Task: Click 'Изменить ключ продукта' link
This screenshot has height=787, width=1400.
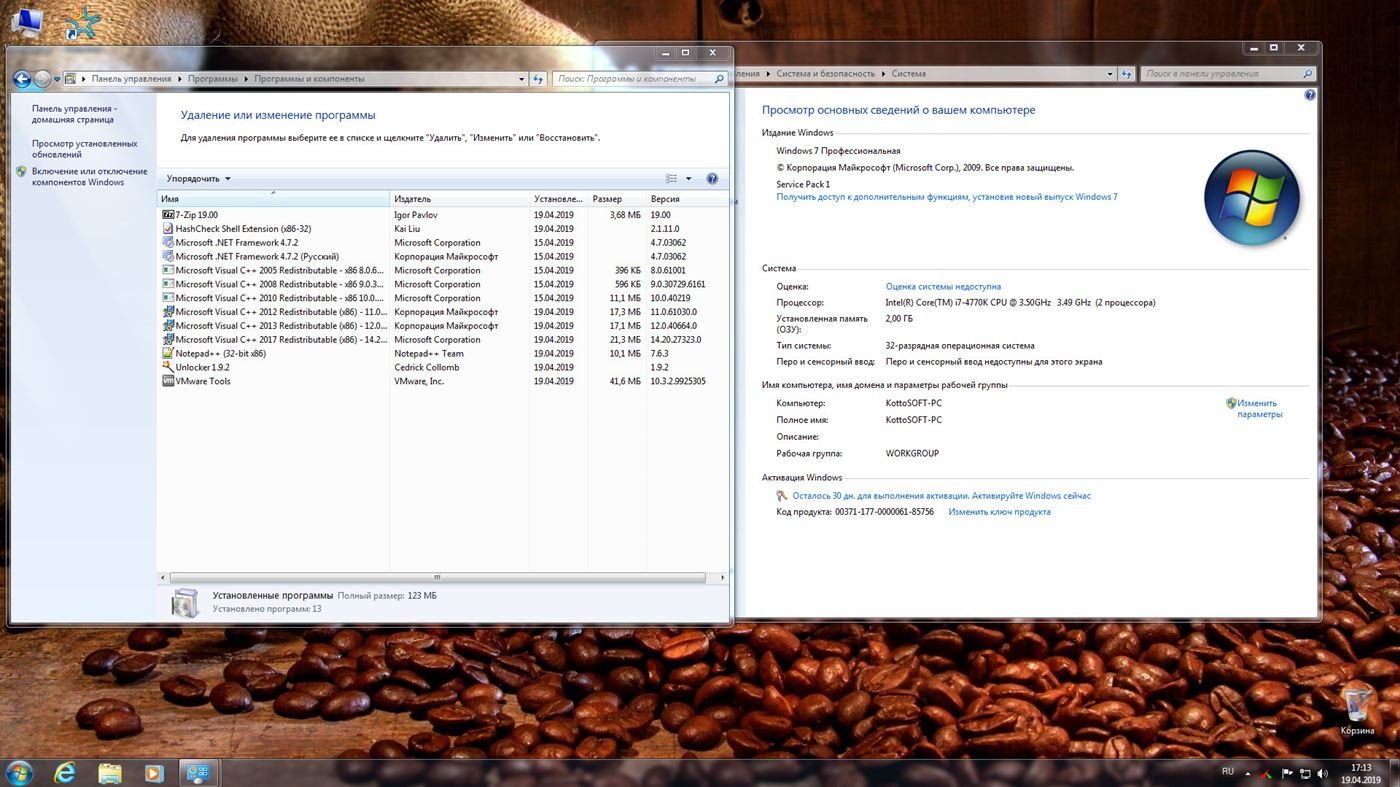Action: (999, 512)
